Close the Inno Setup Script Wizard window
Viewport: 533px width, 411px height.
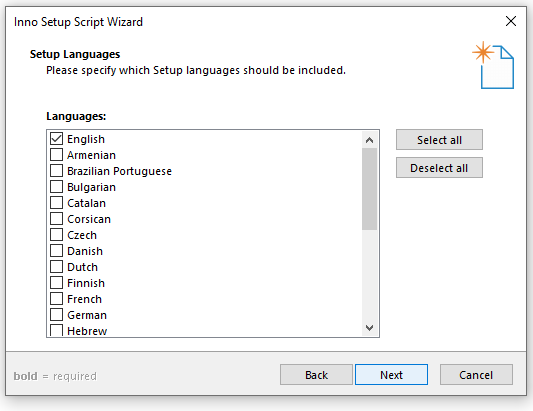pyautogui.click(x=511, y=21)
